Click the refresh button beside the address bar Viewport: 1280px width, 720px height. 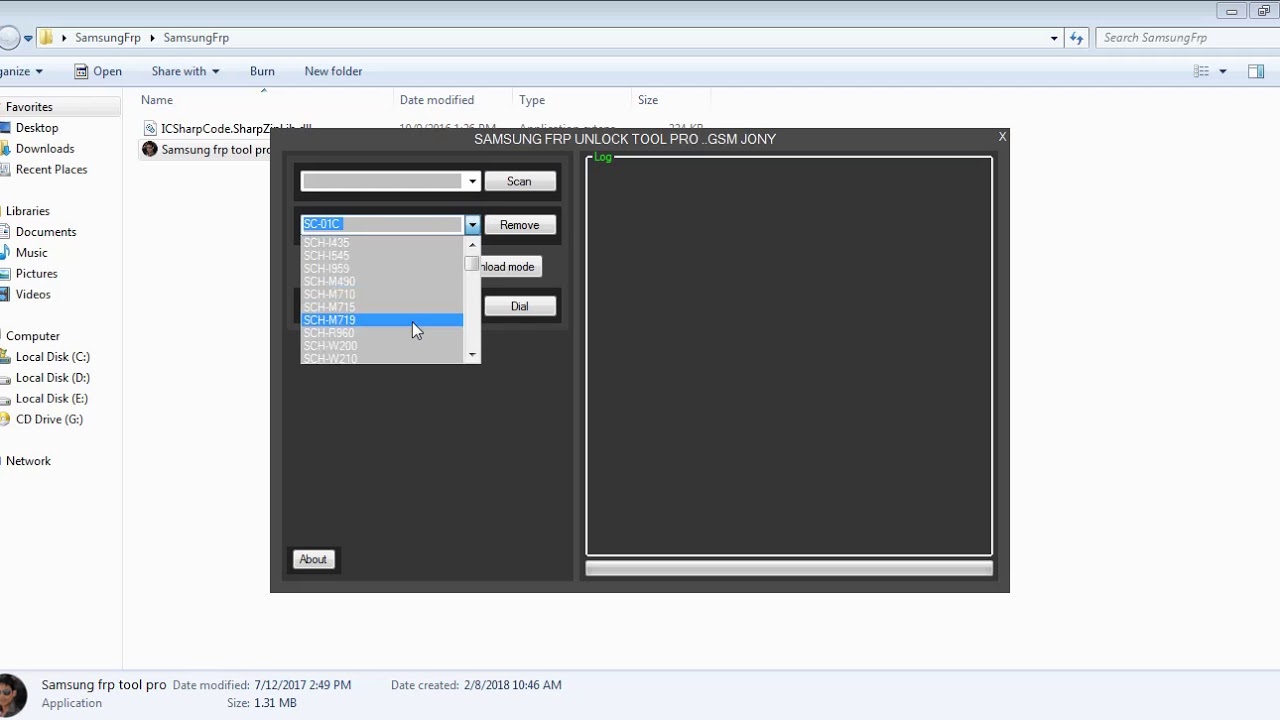[1076, 37]
